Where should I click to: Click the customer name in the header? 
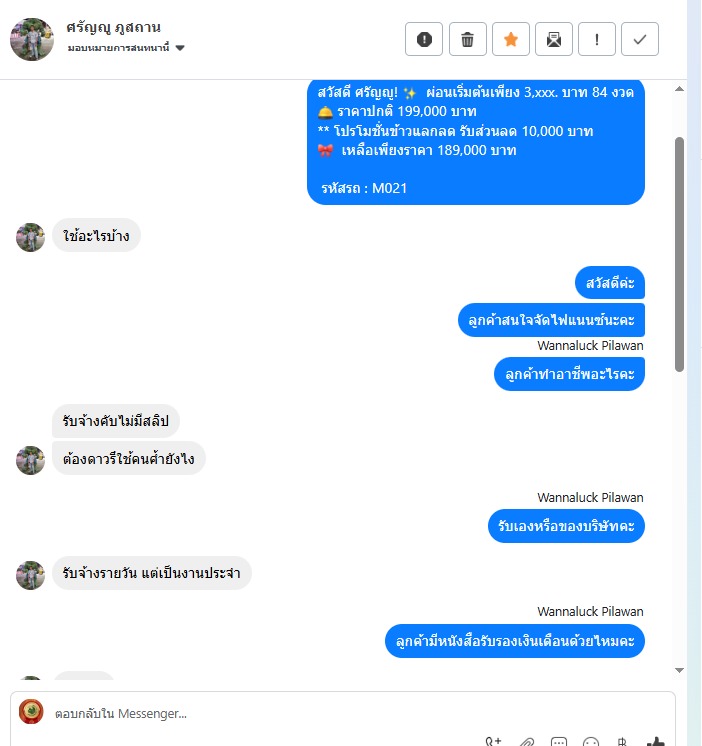(x=113, y=27)
